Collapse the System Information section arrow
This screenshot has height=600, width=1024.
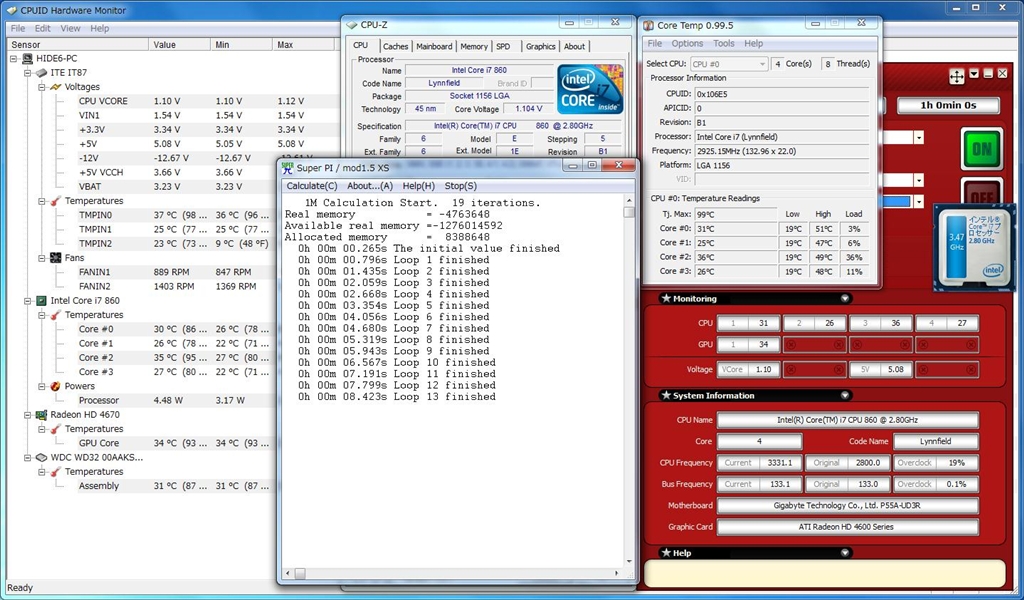pyautogui.click(x=845, y=395)
